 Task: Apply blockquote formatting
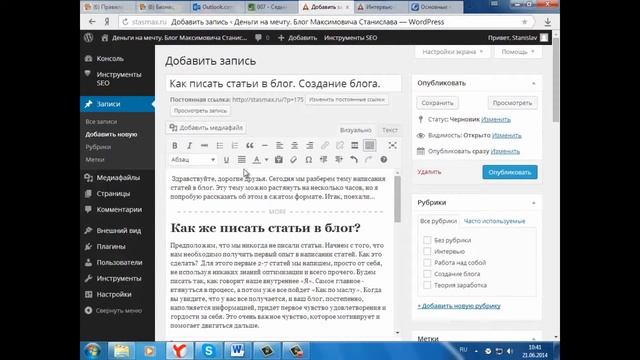[x=250, y=146]
